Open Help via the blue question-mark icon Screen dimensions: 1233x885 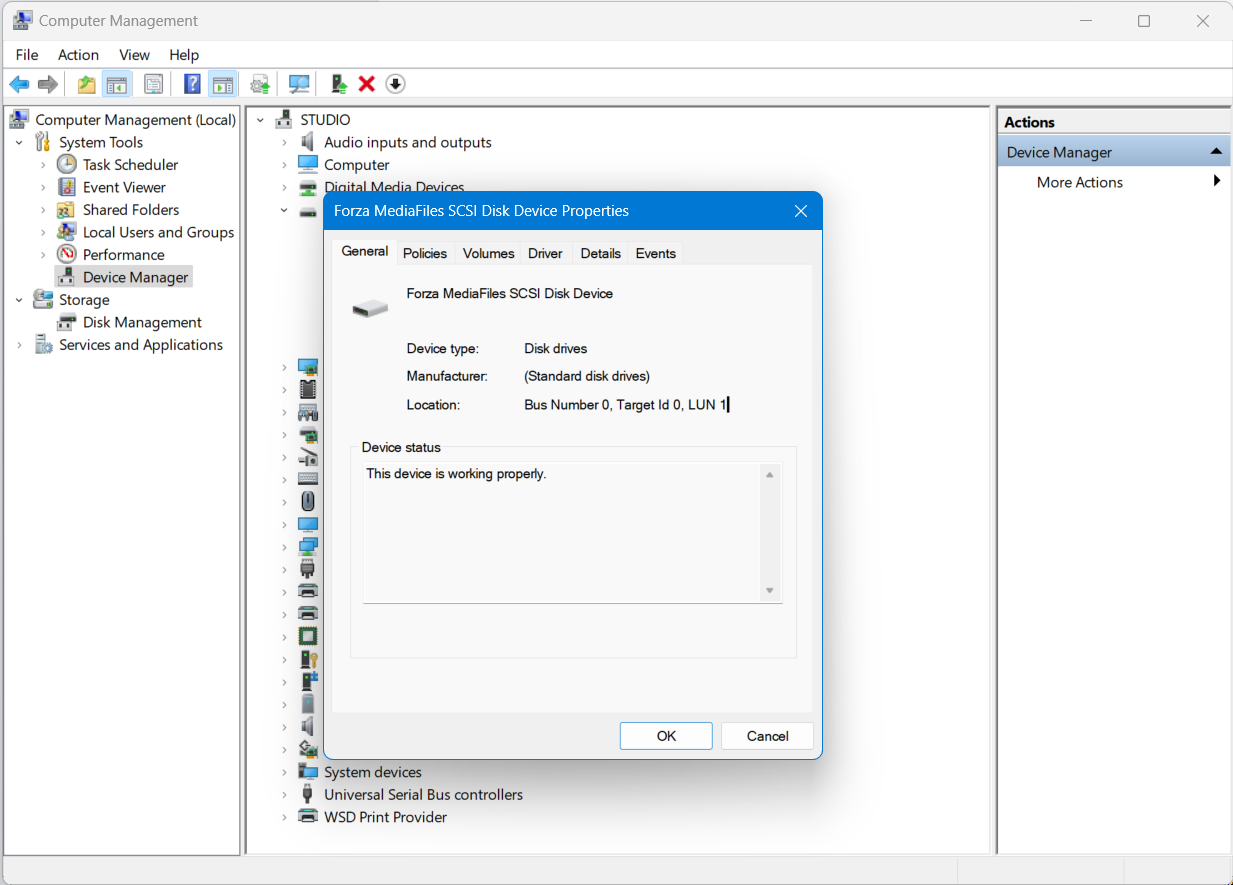pos(192,84)
